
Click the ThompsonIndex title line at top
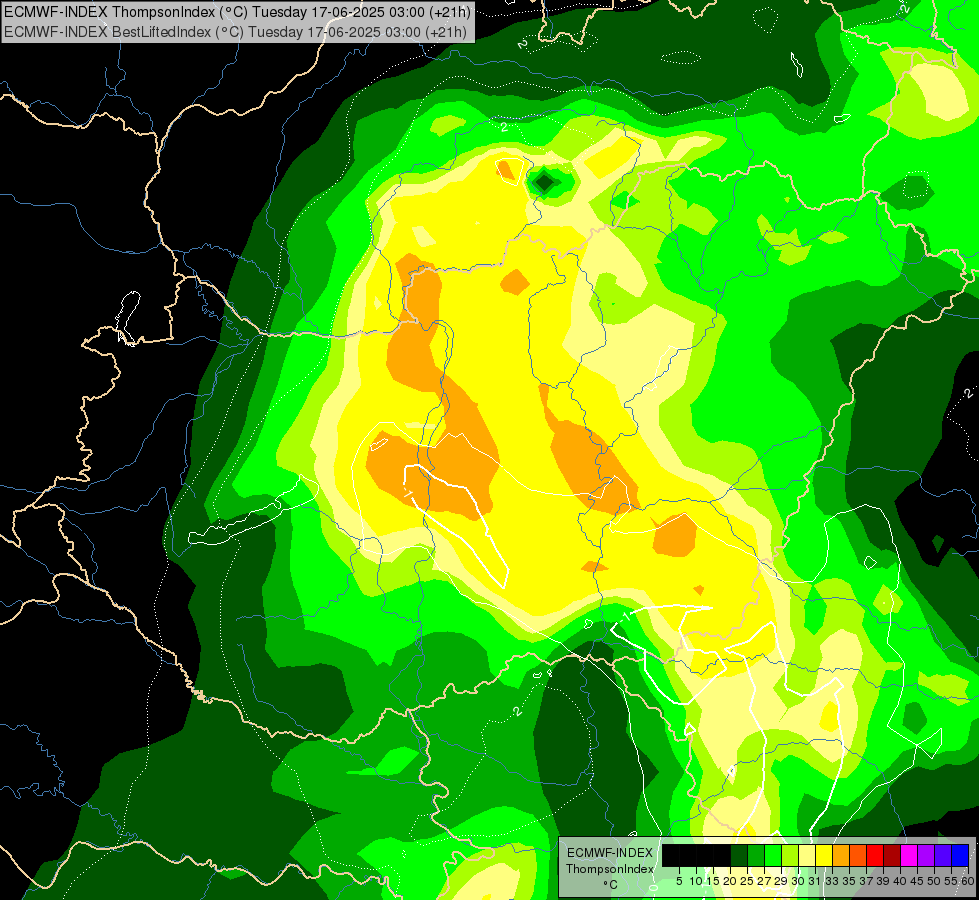coord(237,11)
